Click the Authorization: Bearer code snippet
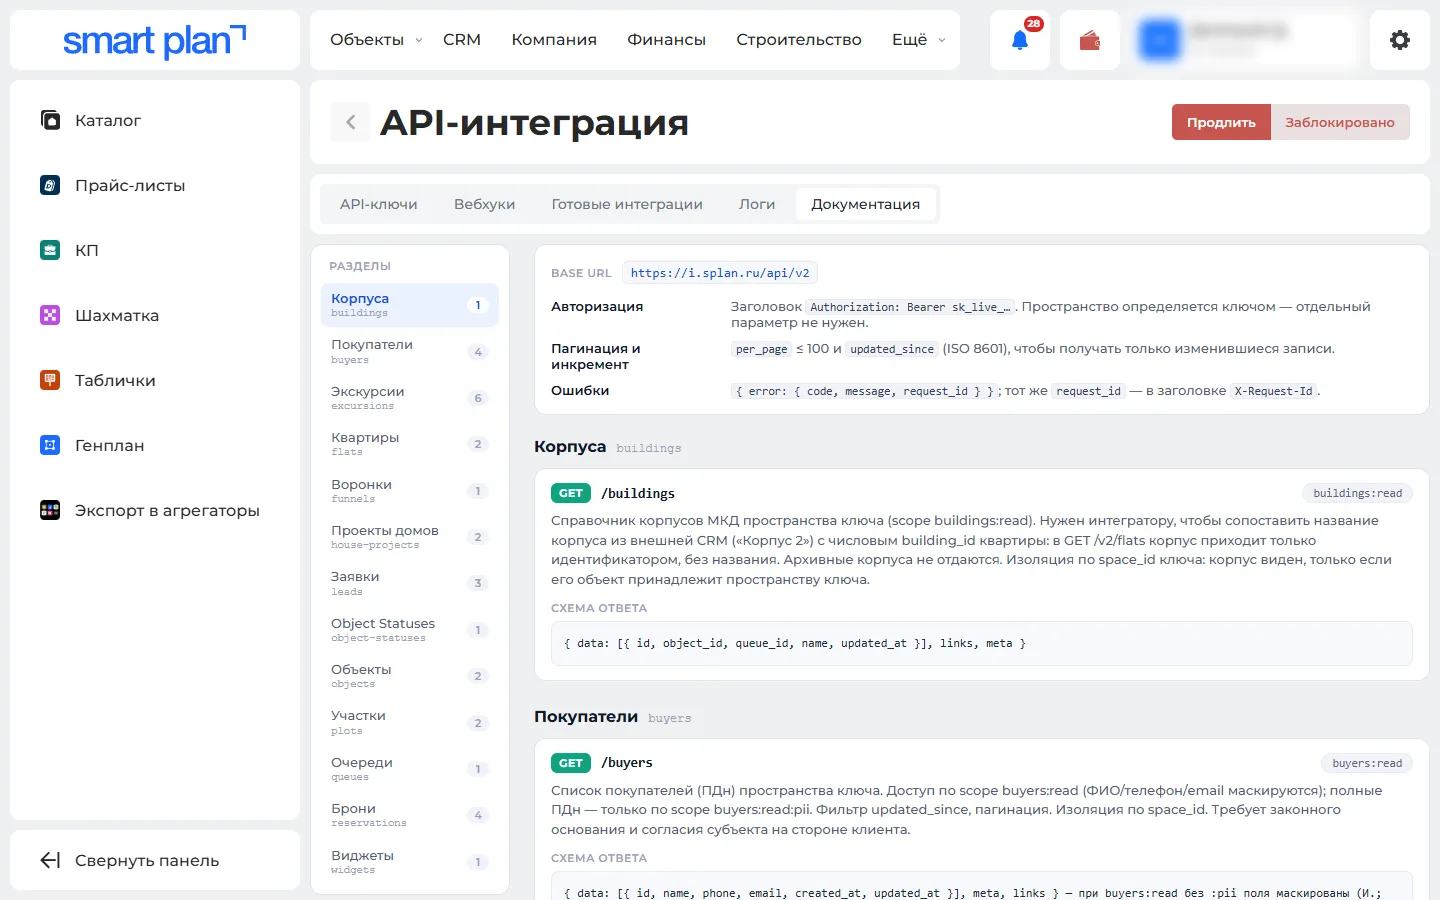 click(x=910, y=307)
